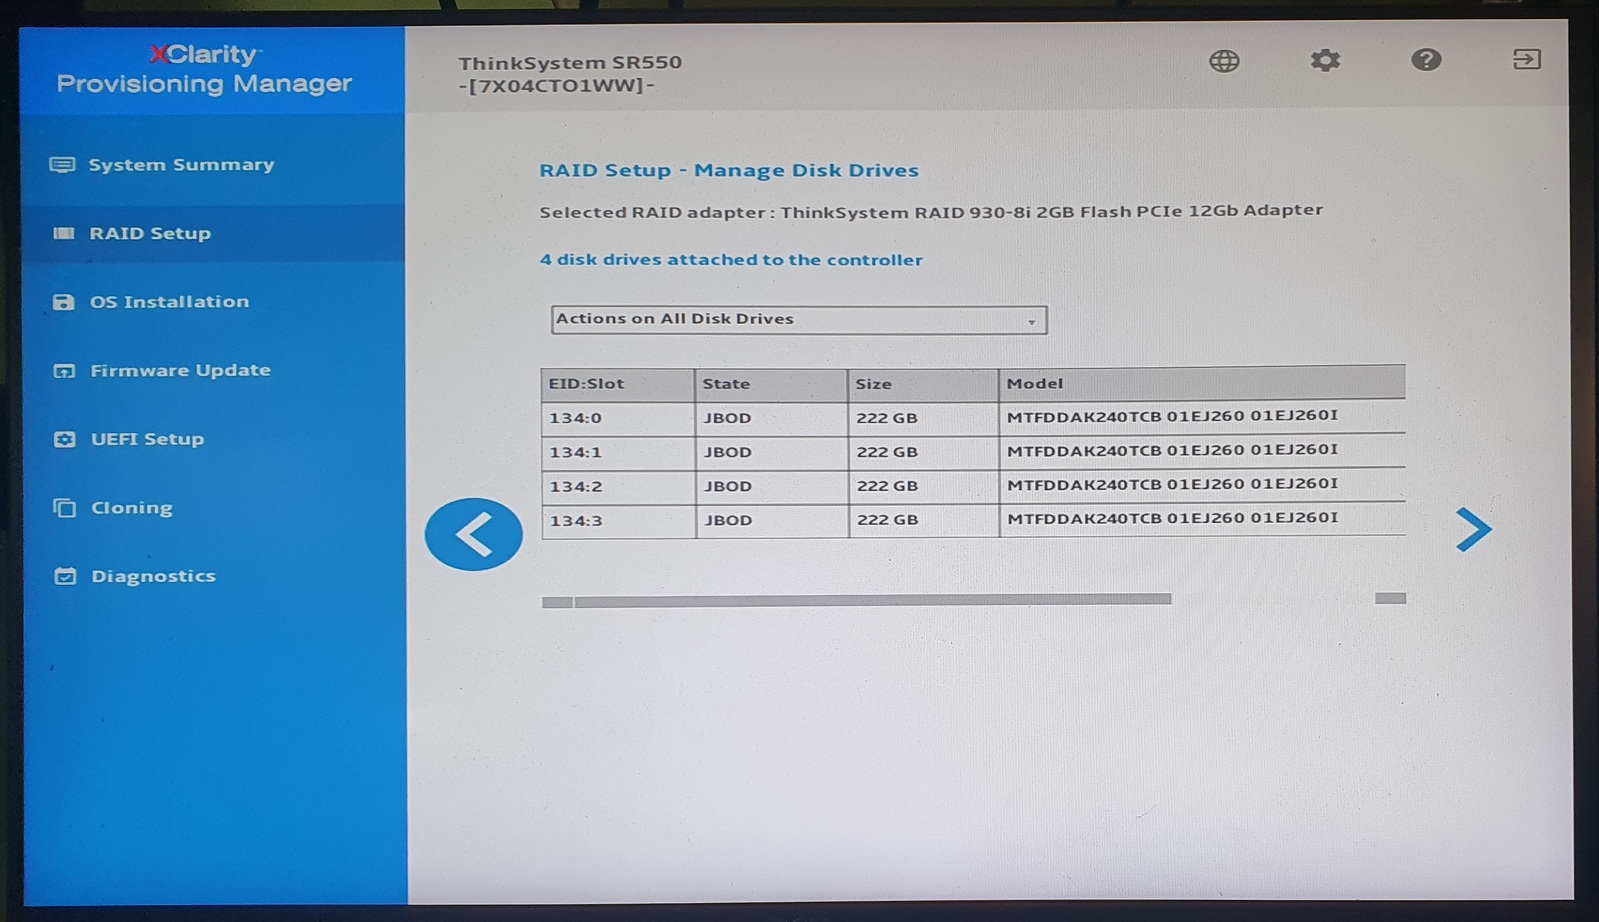Screen dimensions: 1599x922
Task: Click 222 GB size of drive 134:2
Action: pos(888,486)
